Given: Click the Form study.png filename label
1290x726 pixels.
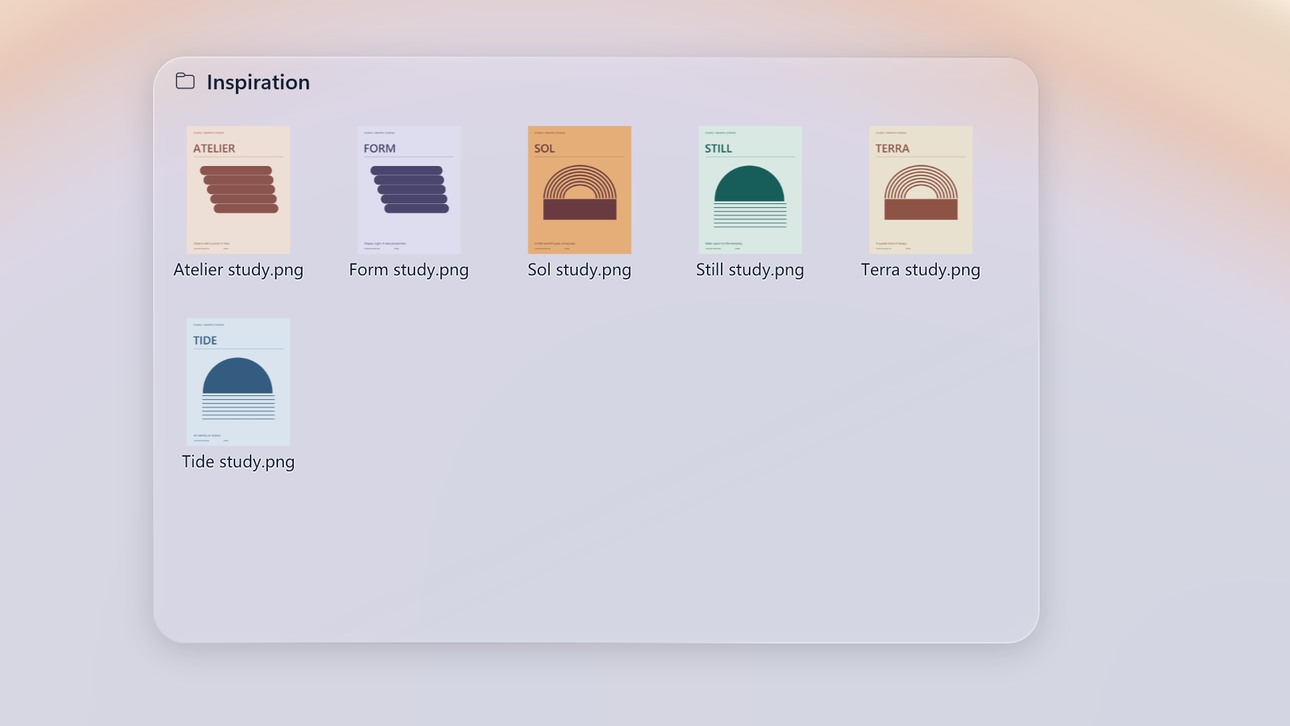Looking at the screenshot, I should pos(409,270).
